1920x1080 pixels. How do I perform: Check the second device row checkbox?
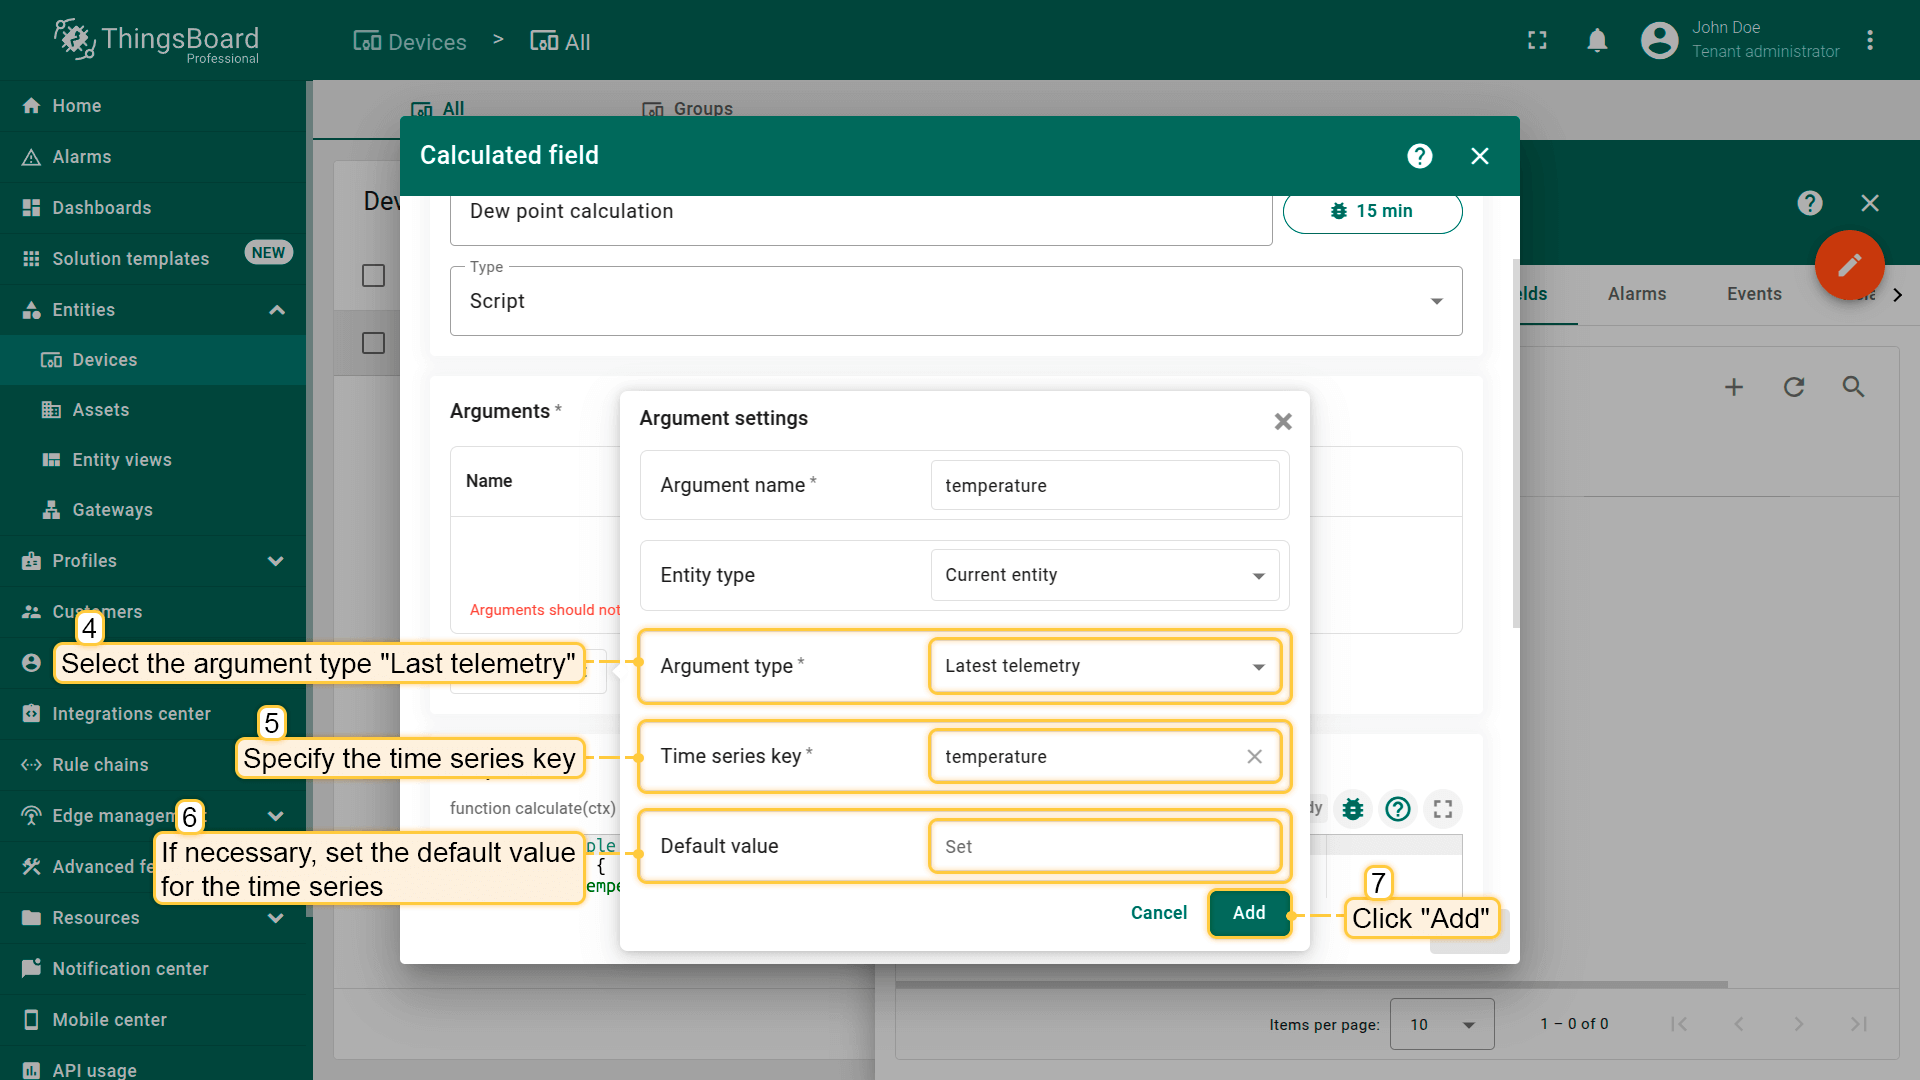tap(373, 343)
